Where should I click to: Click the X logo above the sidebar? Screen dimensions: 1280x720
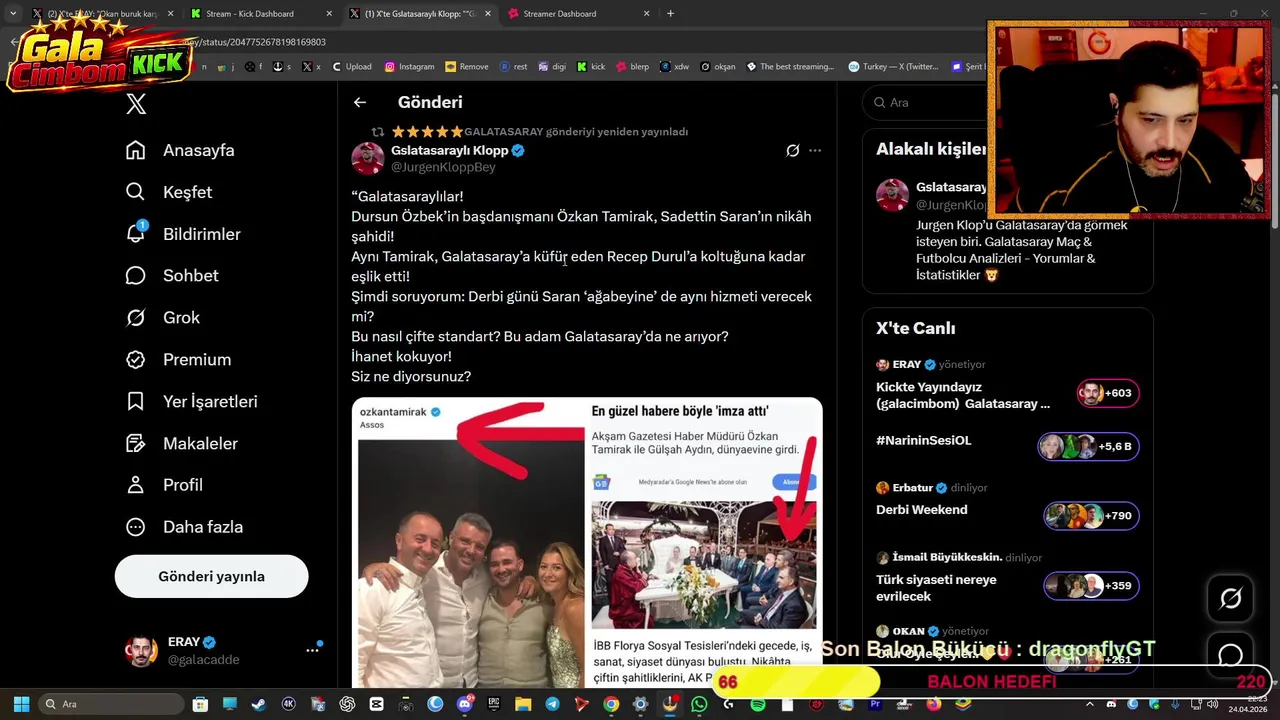(x=137, y=103)
